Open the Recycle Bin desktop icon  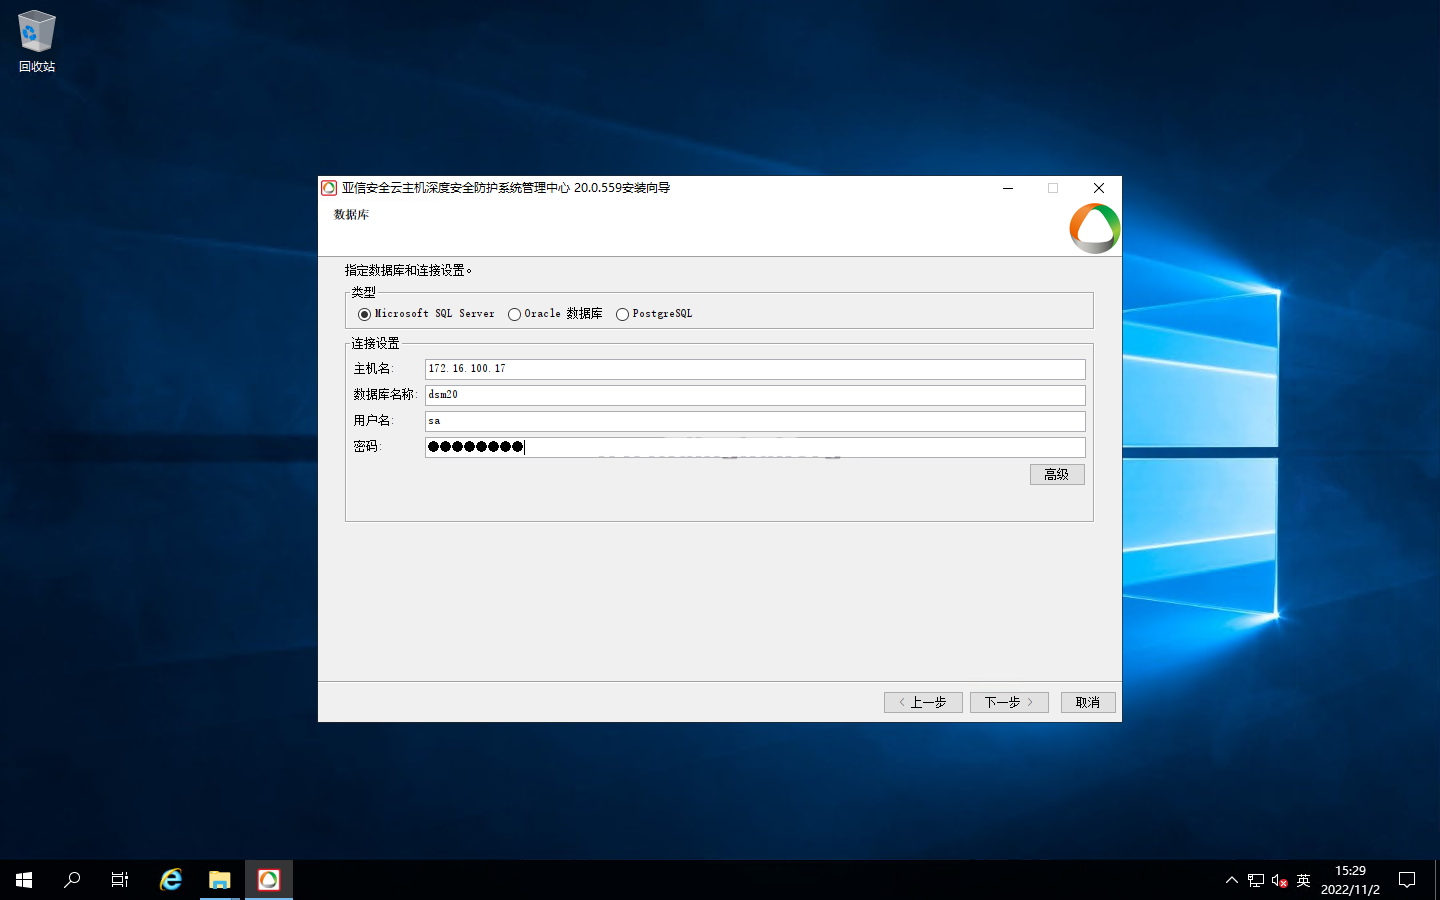[36, 40]
